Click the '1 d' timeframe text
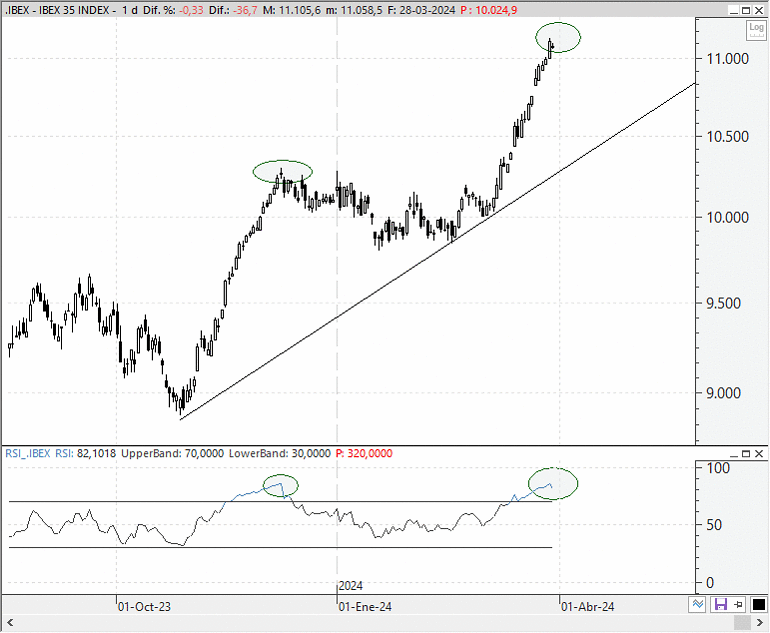This screenshot has width=770, height=633. (x=130, y=10)
